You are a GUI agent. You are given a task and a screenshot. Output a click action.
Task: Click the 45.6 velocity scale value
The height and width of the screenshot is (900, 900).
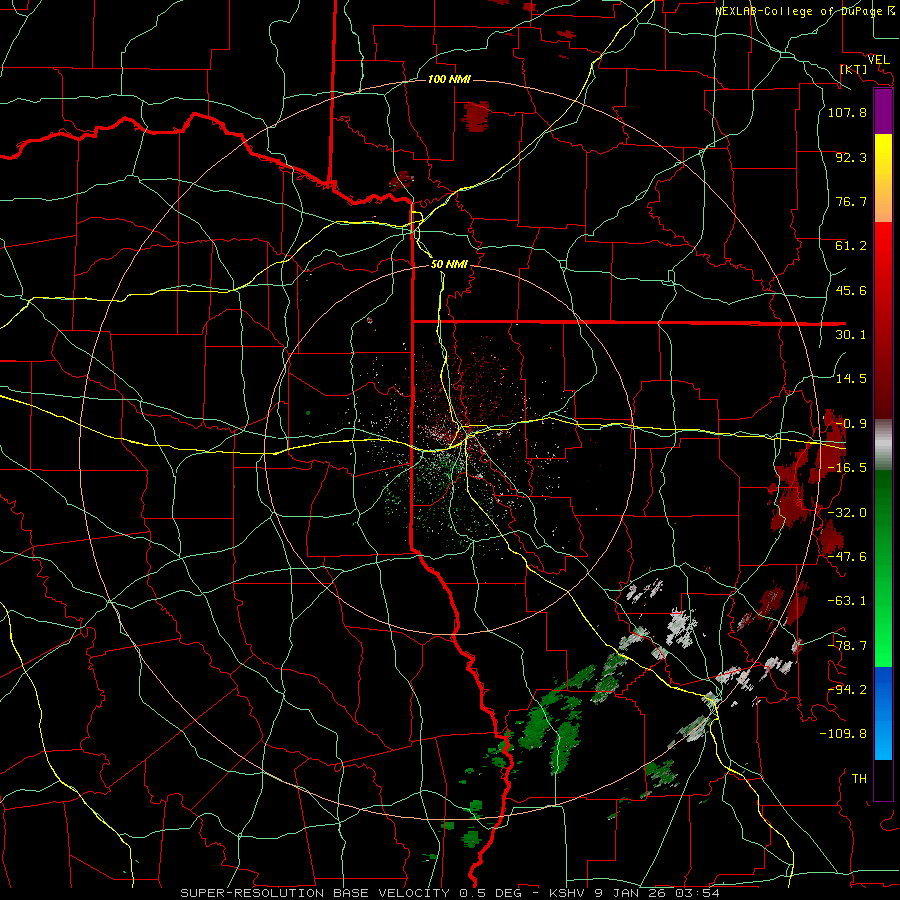pos(851,290)
